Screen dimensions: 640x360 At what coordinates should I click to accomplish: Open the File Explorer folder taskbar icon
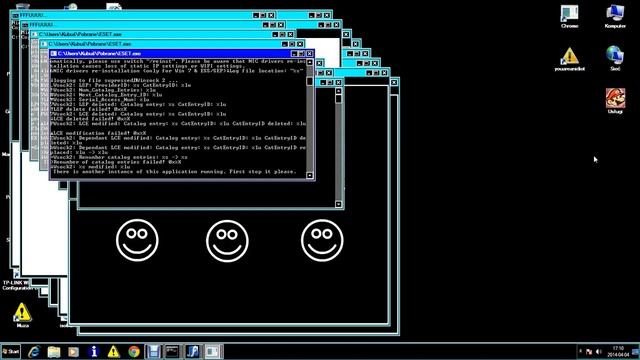pos(53,351)
